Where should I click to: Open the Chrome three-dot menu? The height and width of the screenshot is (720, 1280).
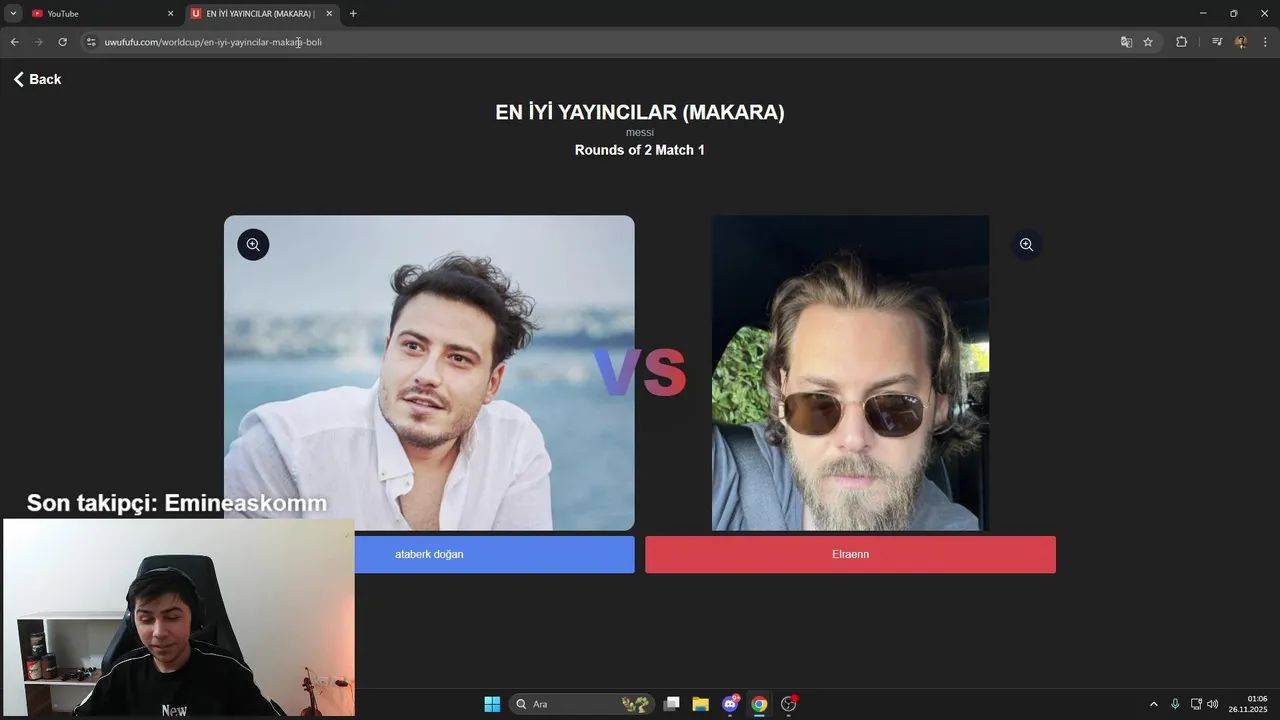pos(1266,42)
